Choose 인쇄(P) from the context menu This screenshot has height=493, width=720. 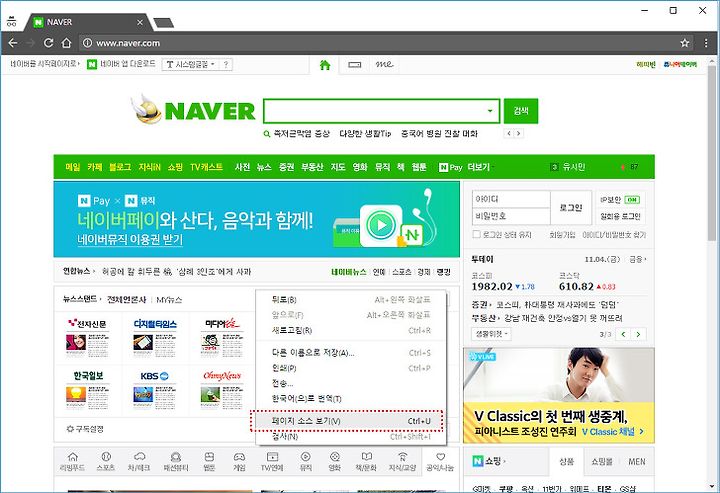click(x=351, y=368)
